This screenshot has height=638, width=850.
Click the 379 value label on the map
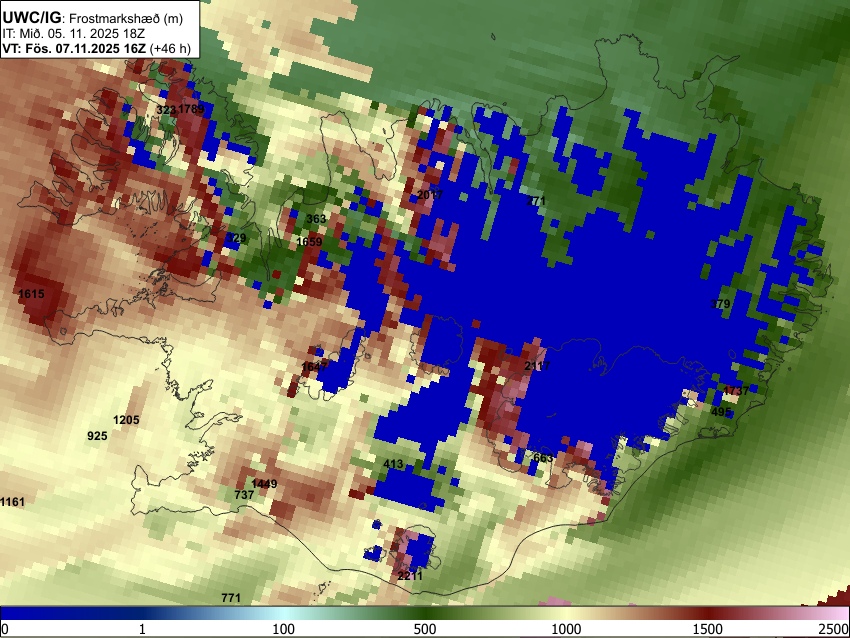[x=720, y=304]
